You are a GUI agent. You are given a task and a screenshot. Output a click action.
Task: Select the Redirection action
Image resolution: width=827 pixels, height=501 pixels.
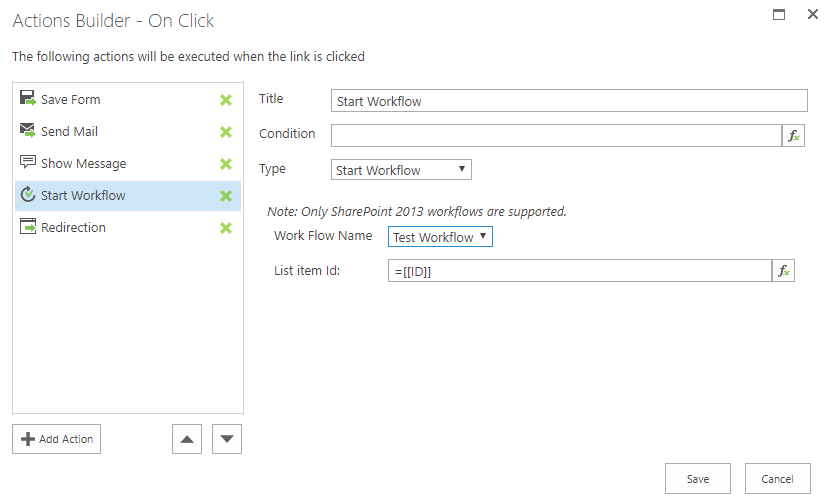point(73,228)
